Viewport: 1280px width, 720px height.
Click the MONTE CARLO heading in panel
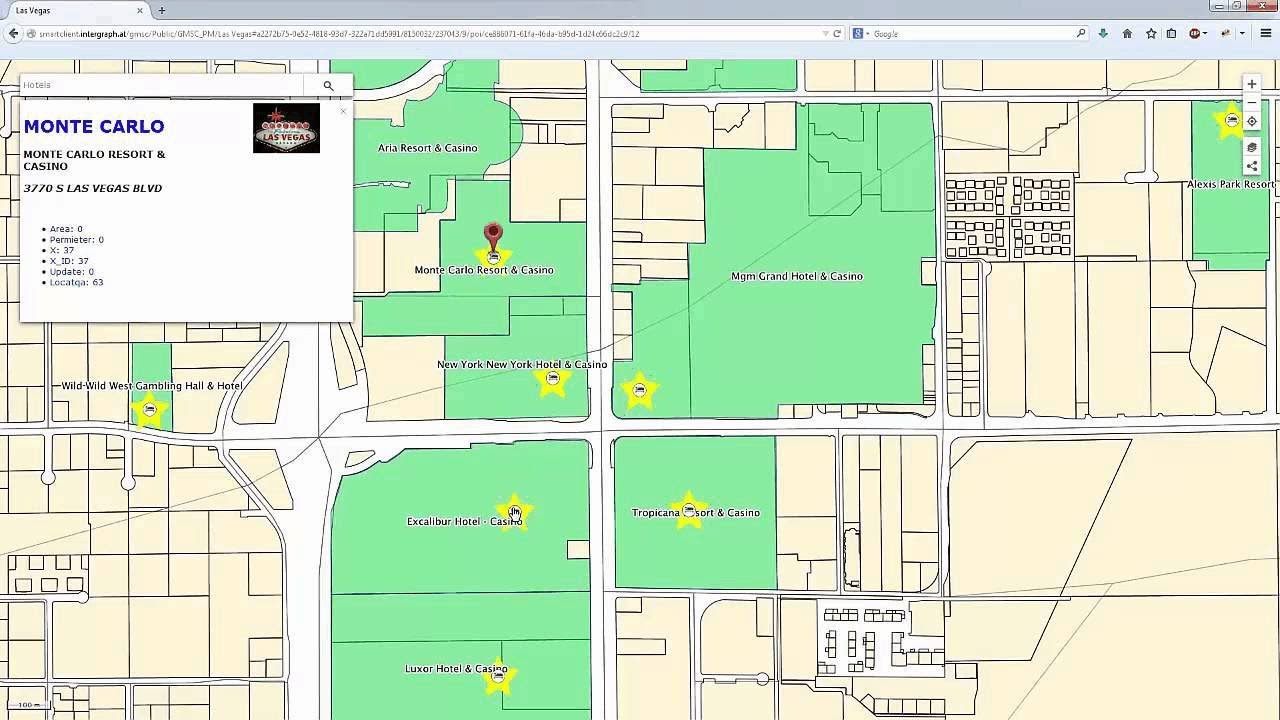tap(94, 126)
